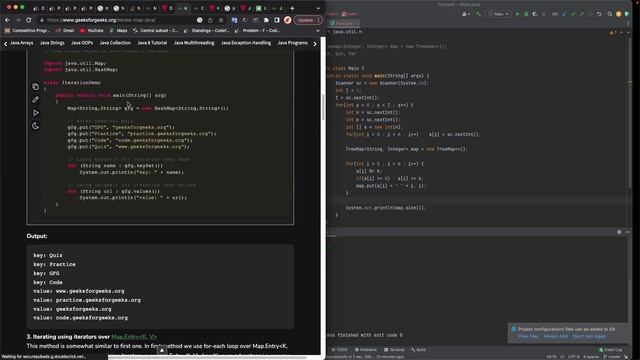This screenshot has height=360, width=640.
Task: Click the Git update project arrow icon
Action: coord(564,14)
